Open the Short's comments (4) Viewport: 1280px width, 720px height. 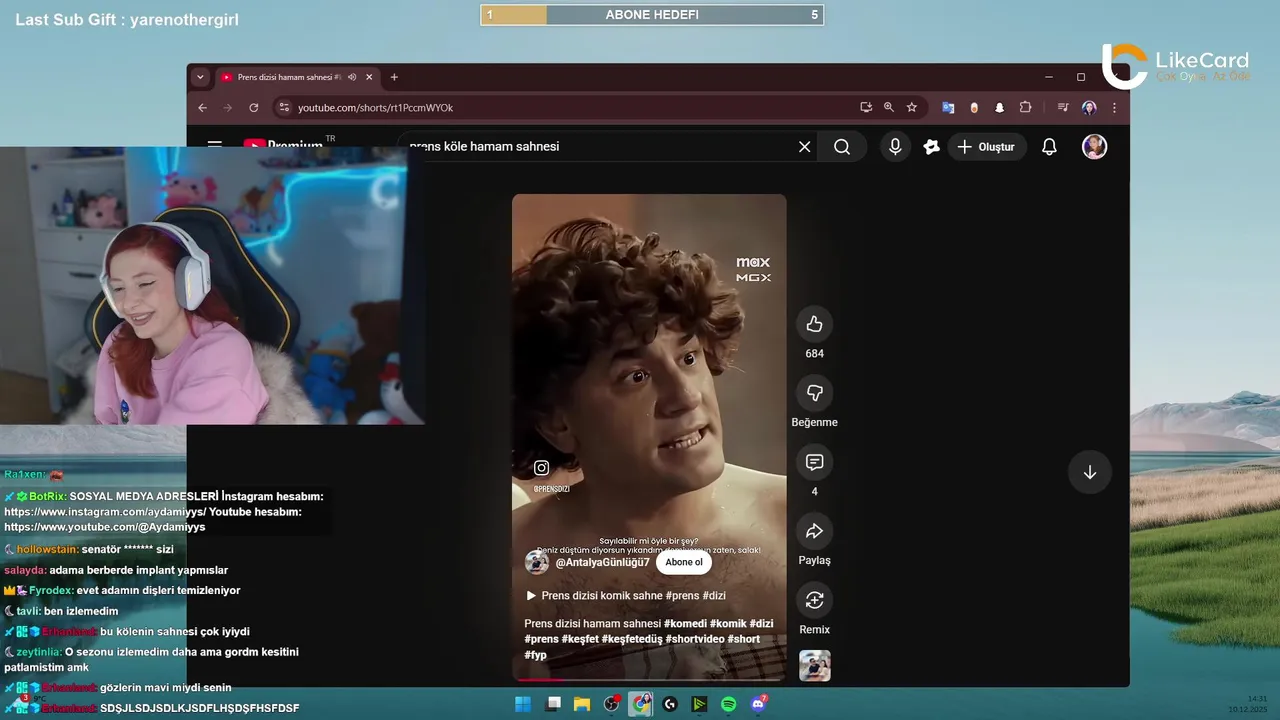814,462
